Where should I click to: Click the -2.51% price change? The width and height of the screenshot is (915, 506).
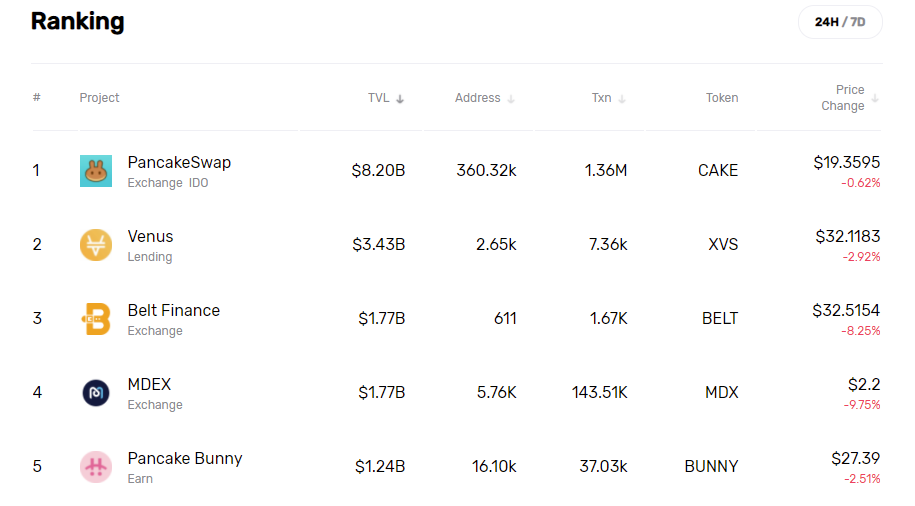(862, 479)
